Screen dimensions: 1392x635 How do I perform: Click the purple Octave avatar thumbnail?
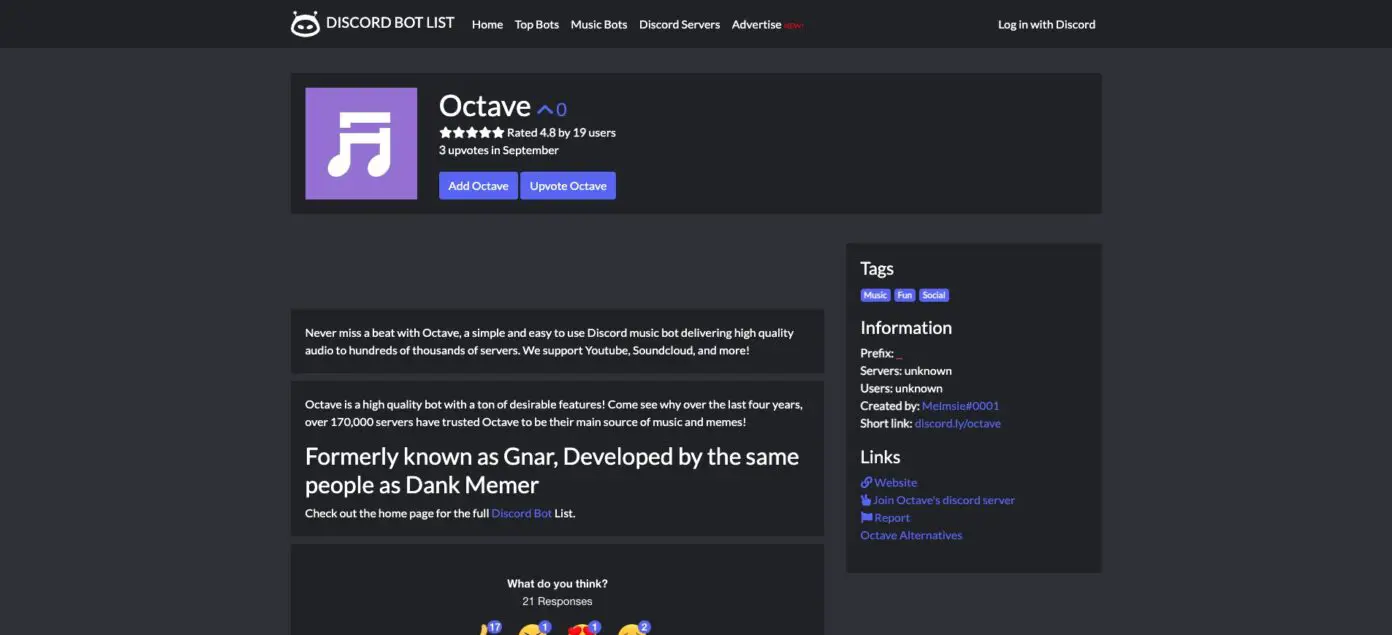tap(361, 143)
